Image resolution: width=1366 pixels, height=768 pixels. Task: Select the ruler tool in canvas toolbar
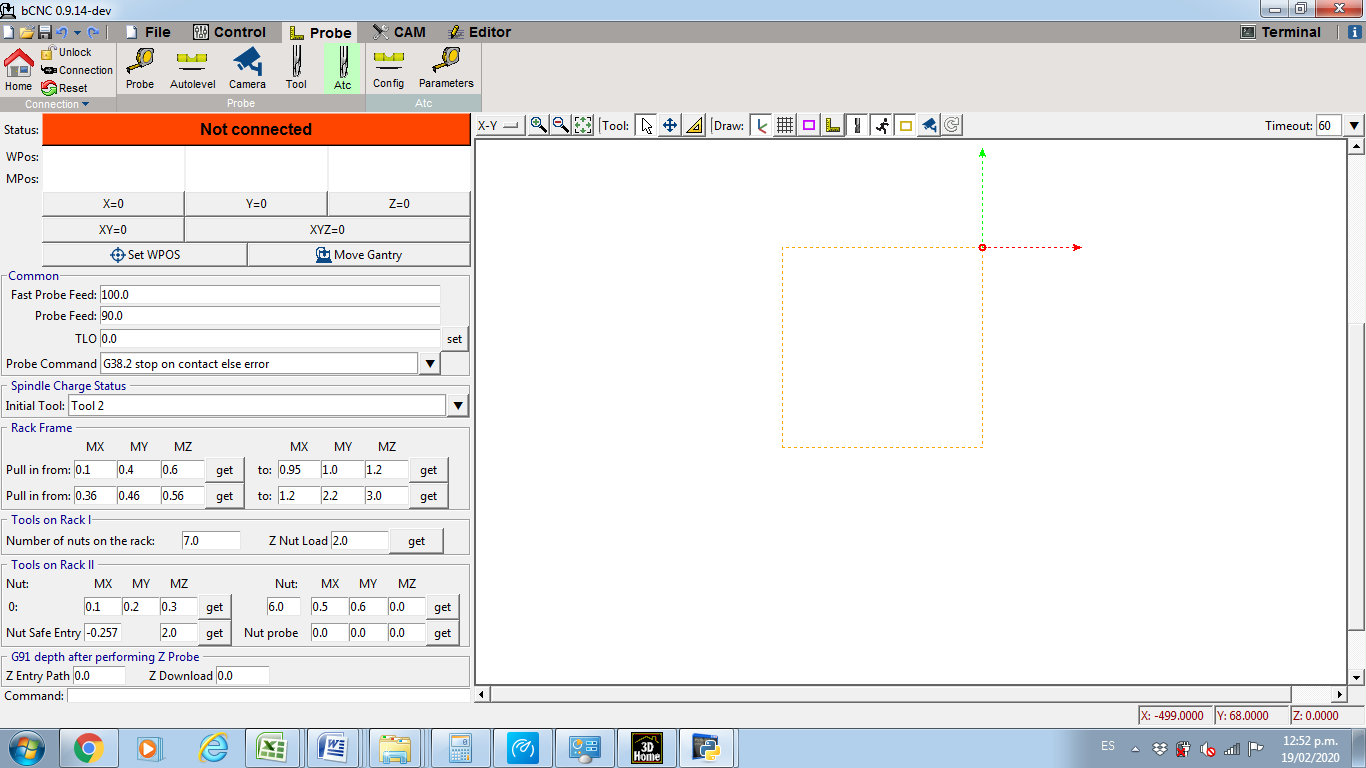tap(694, 125)
